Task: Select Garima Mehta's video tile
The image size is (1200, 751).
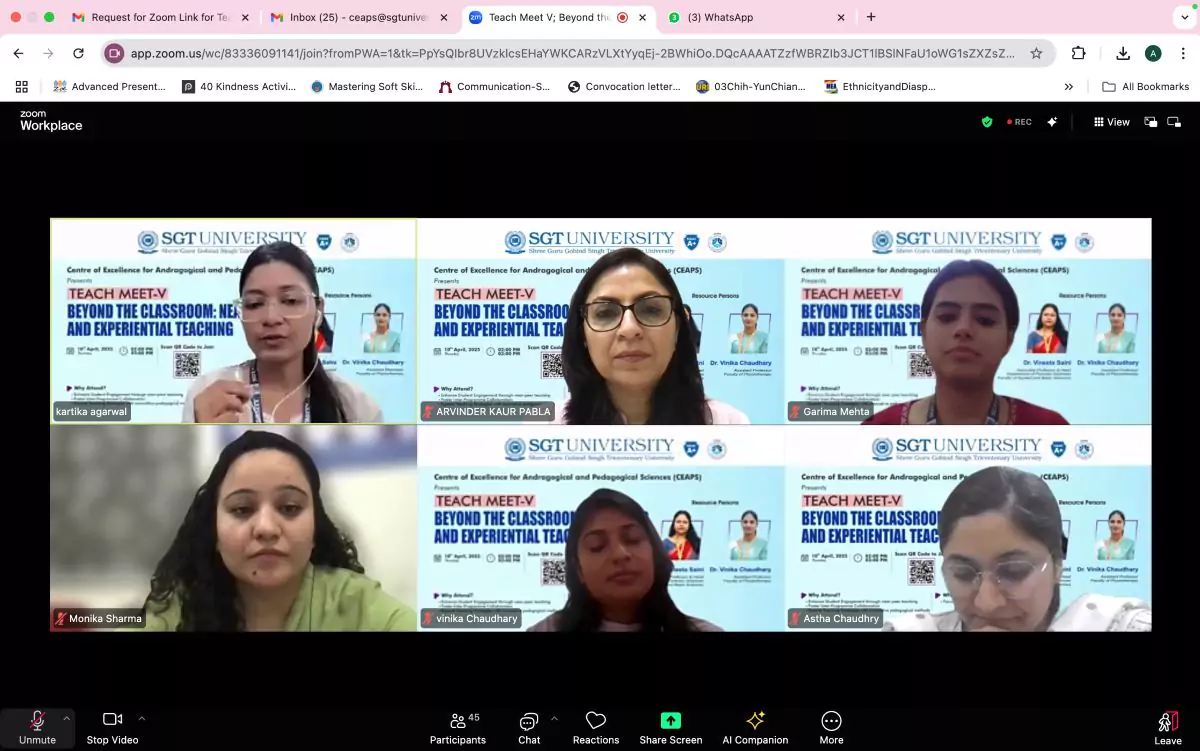Action: [968, 321]
